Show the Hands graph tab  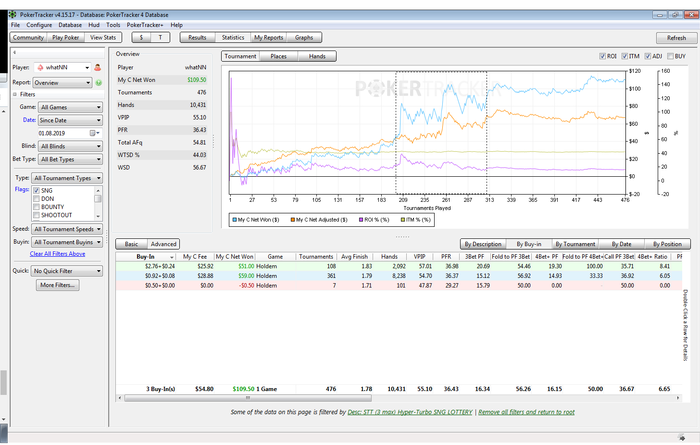(317, 56)
